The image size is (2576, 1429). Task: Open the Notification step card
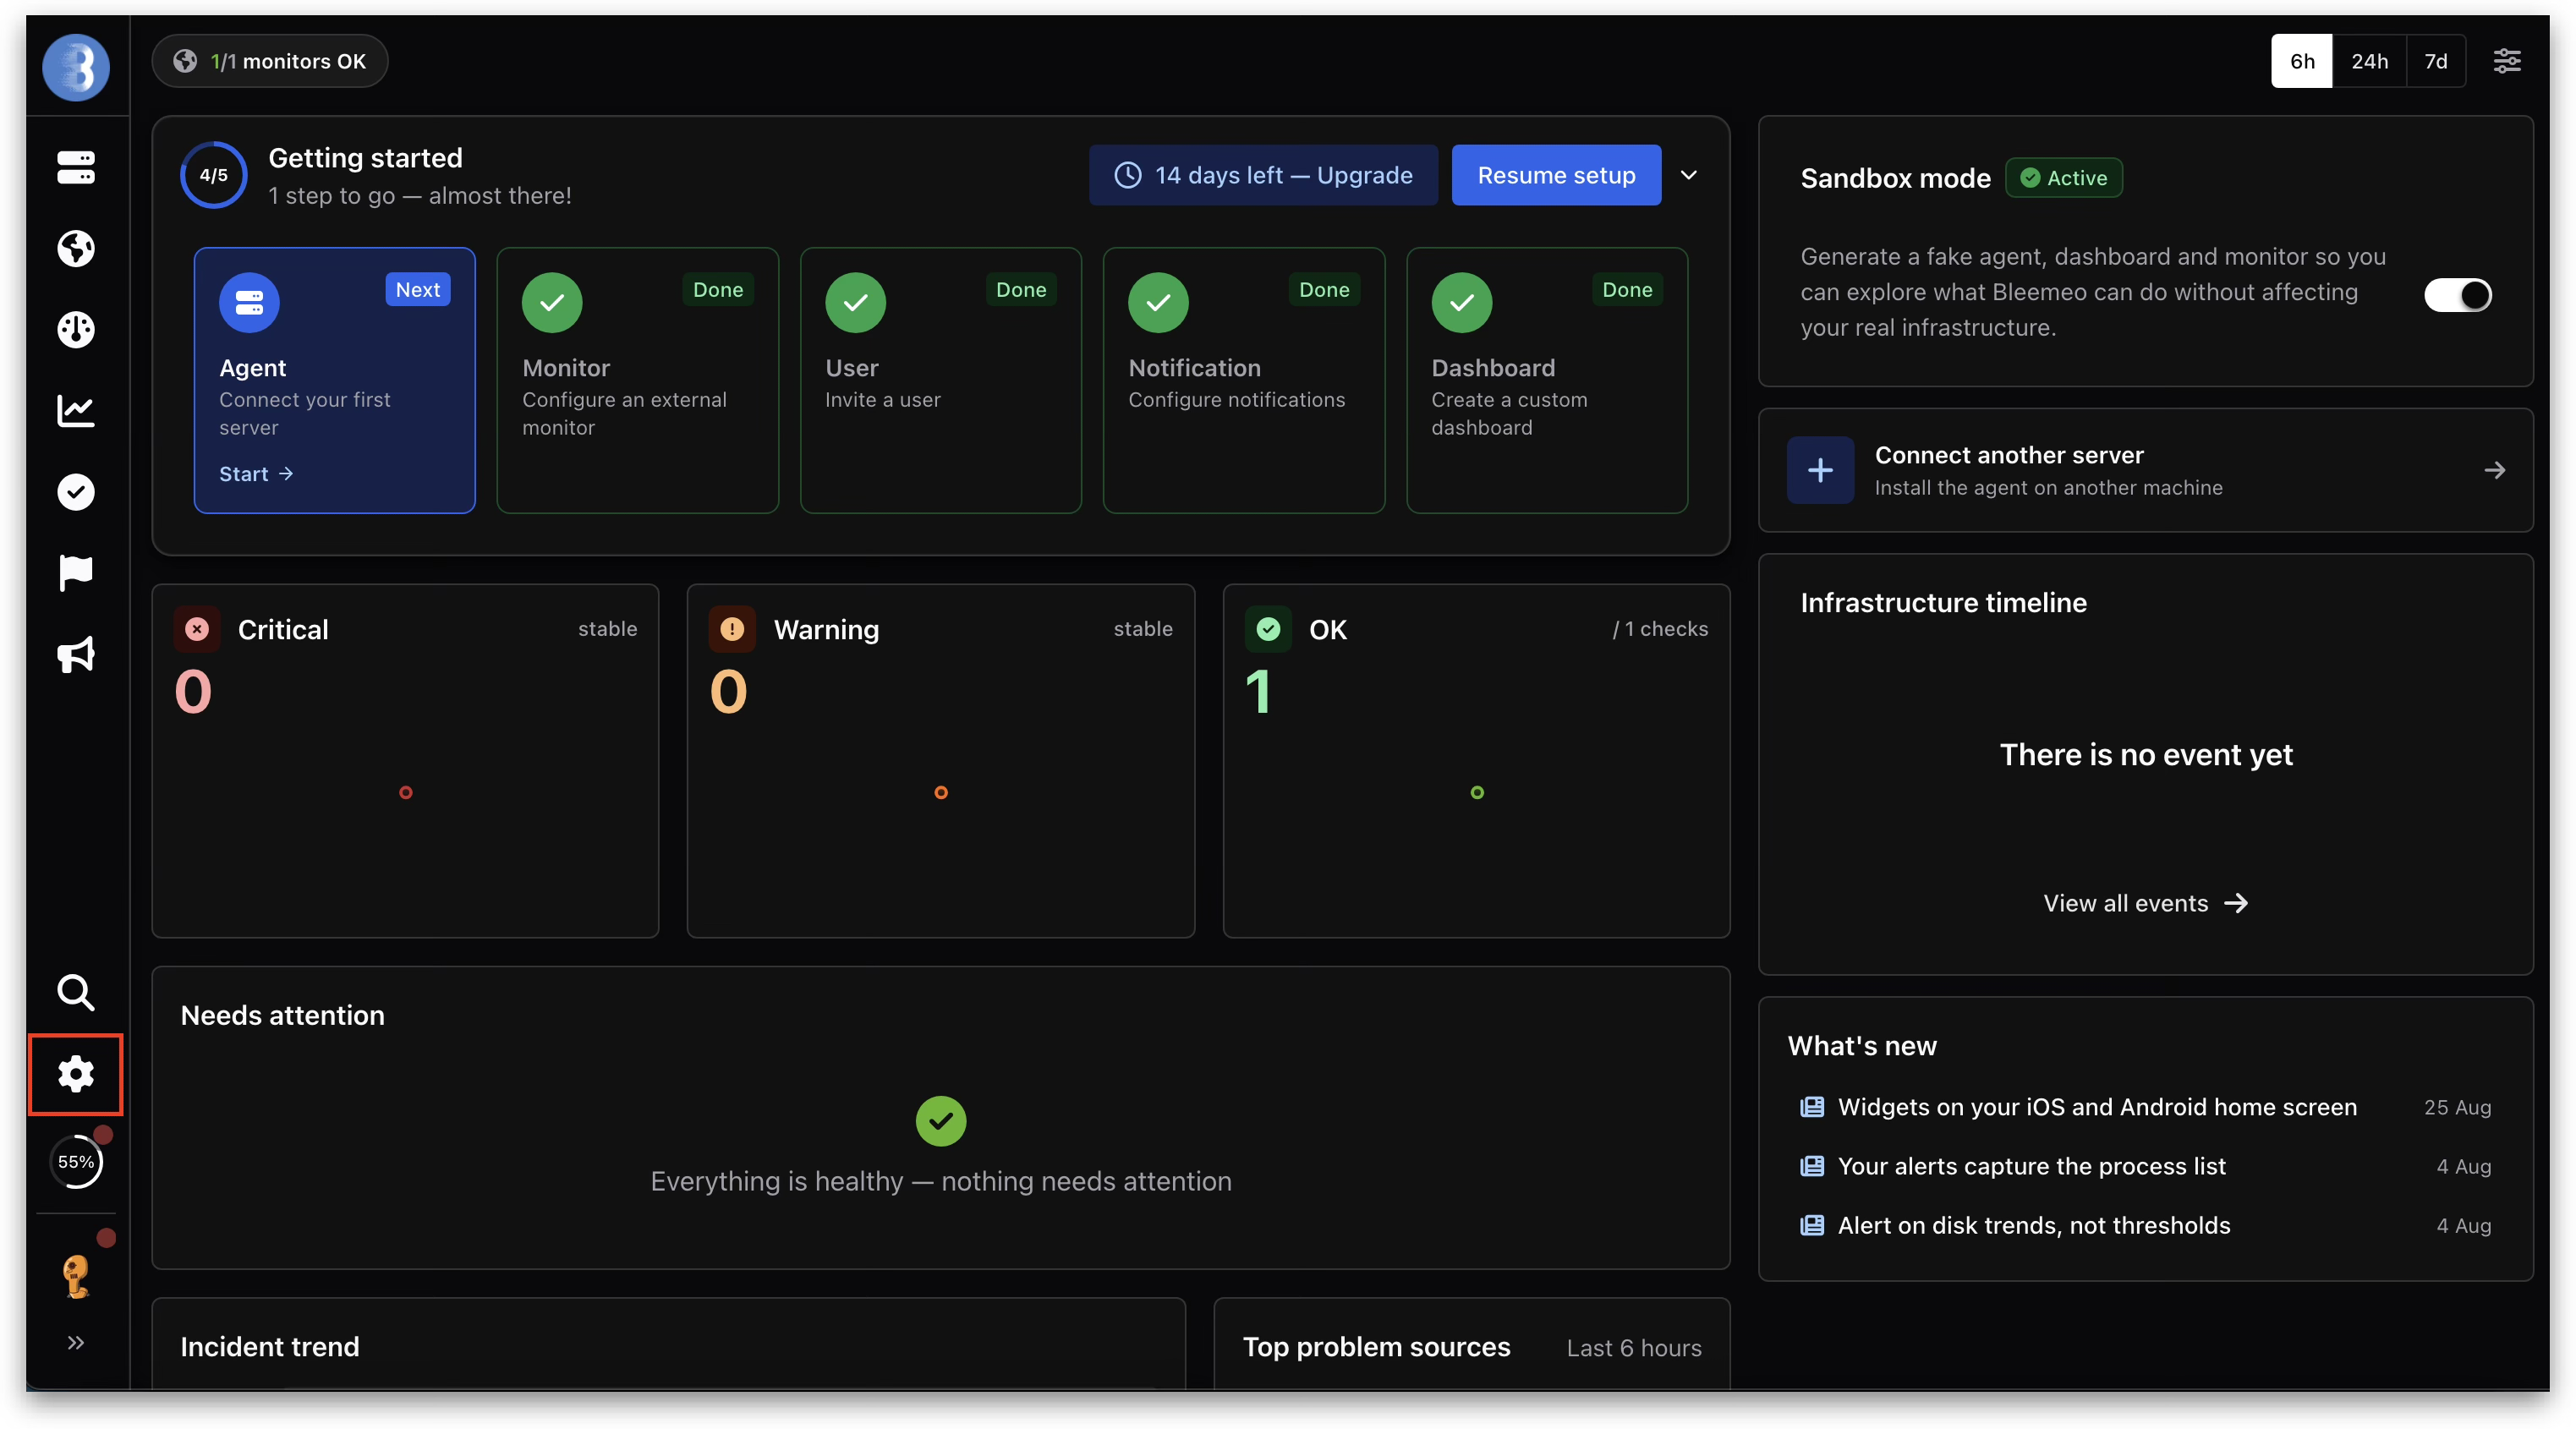click(x=1244, y=380)
